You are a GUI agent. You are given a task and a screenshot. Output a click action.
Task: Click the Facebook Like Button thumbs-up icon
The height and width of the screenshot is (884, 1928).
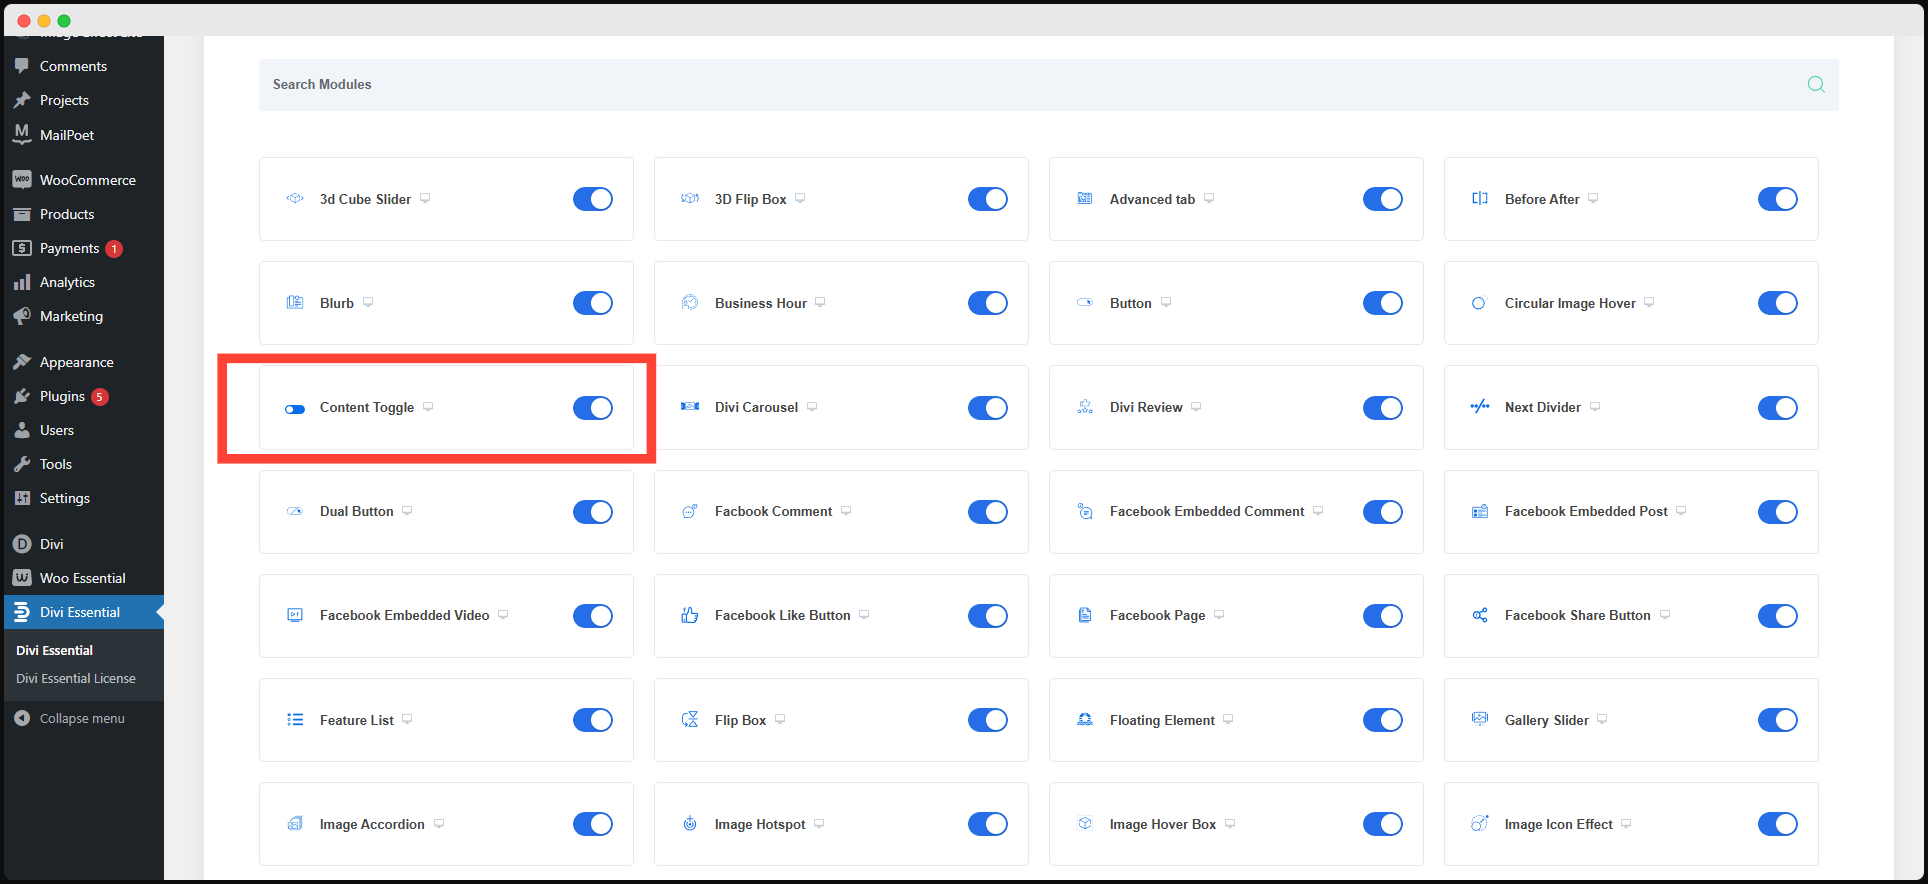[690, 615]
